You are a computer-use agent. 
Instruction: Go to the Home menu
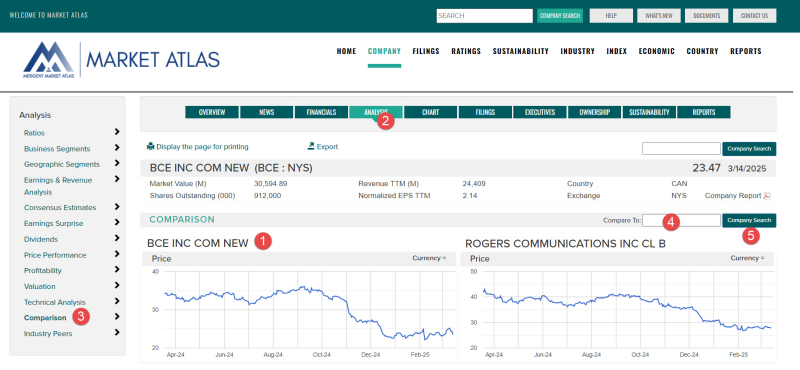346,51
